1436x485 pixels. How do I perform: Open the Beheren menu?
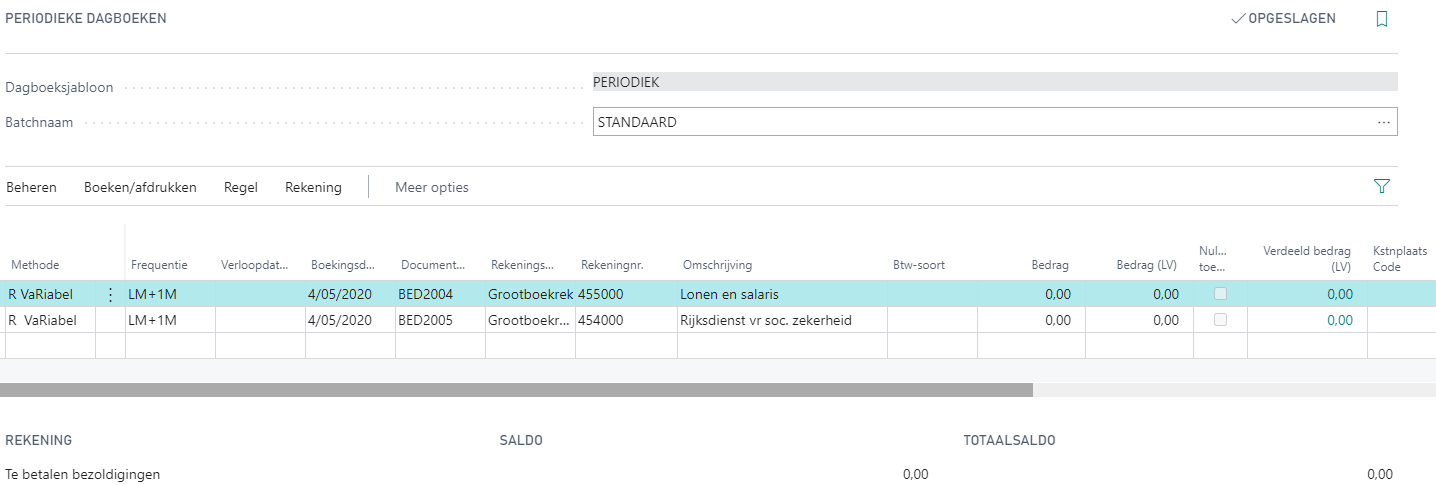click(32, 187)
